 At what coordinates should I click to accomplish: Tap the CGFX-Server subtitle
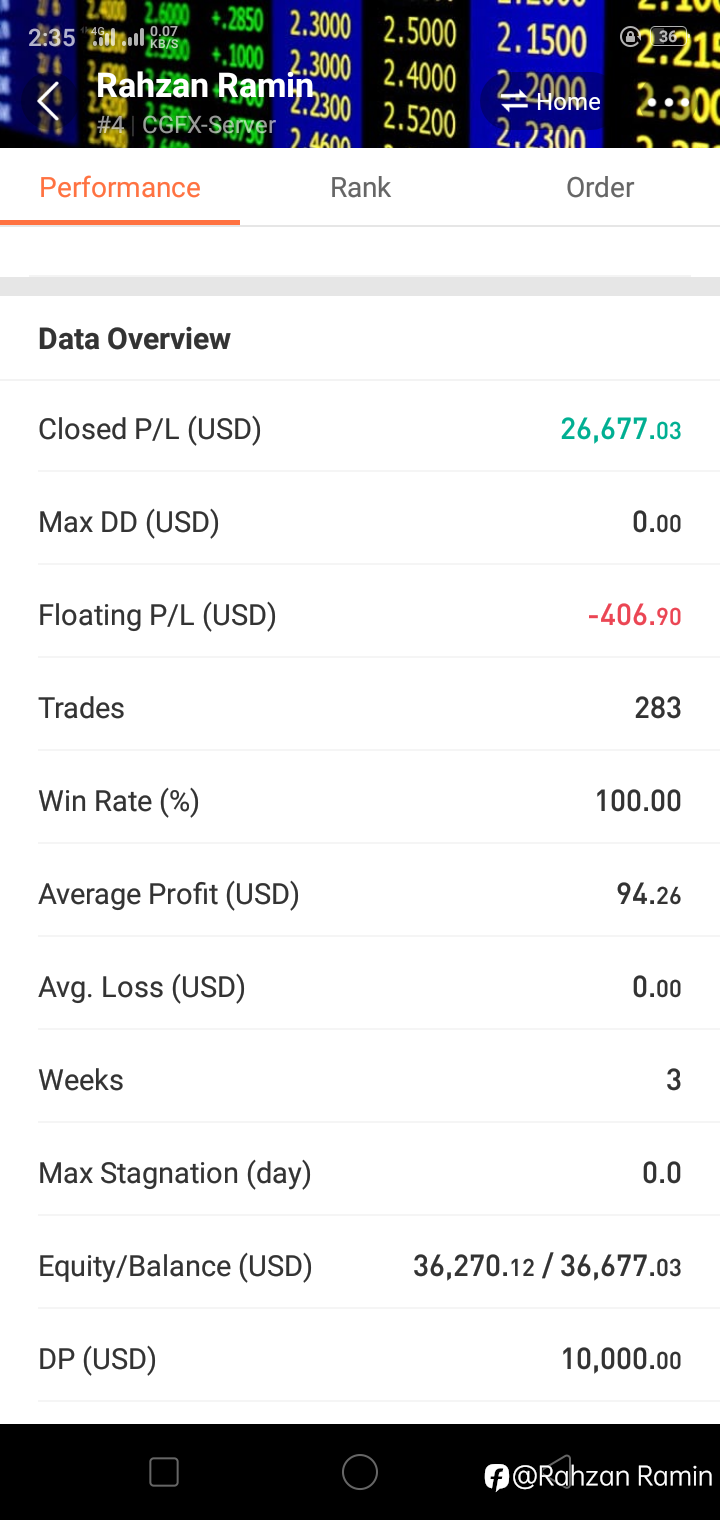point(209,126)
